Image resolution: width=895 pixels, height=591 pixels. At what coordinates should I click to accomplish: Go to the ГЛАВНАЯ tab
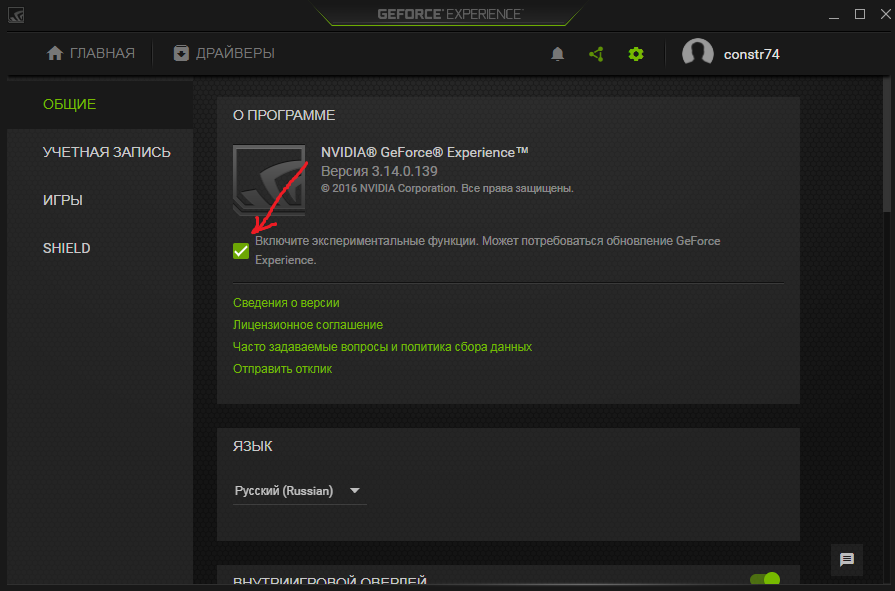[91, 53]
